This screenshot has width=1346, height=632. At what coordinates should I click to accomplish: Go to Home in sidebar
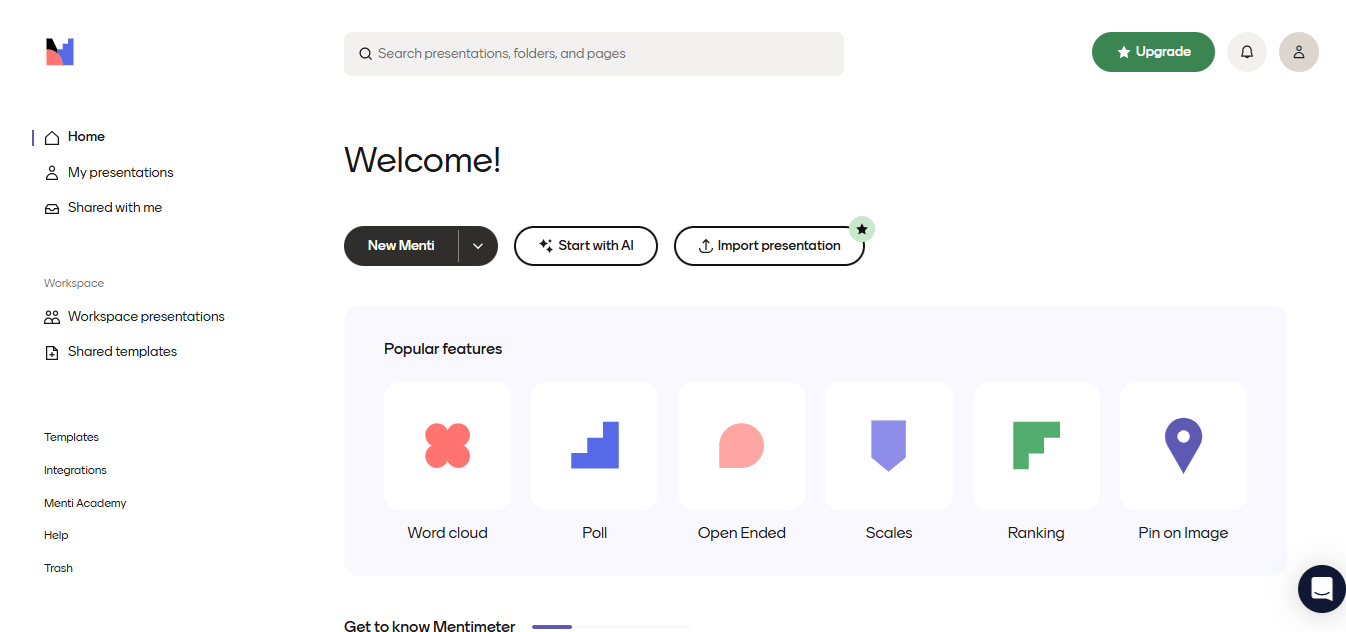(x=75, y=137)
